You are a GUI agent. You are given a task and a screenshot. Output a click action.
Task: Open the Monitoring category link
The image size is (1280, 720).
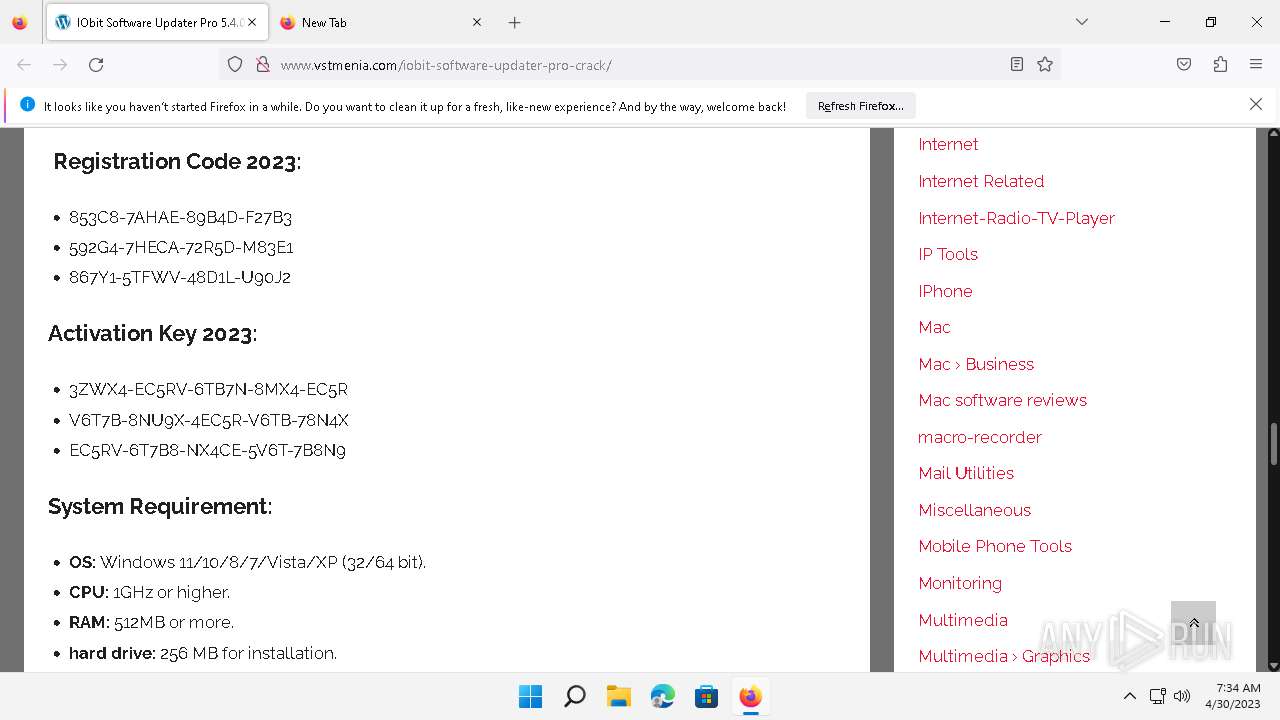tap(960, 583)
